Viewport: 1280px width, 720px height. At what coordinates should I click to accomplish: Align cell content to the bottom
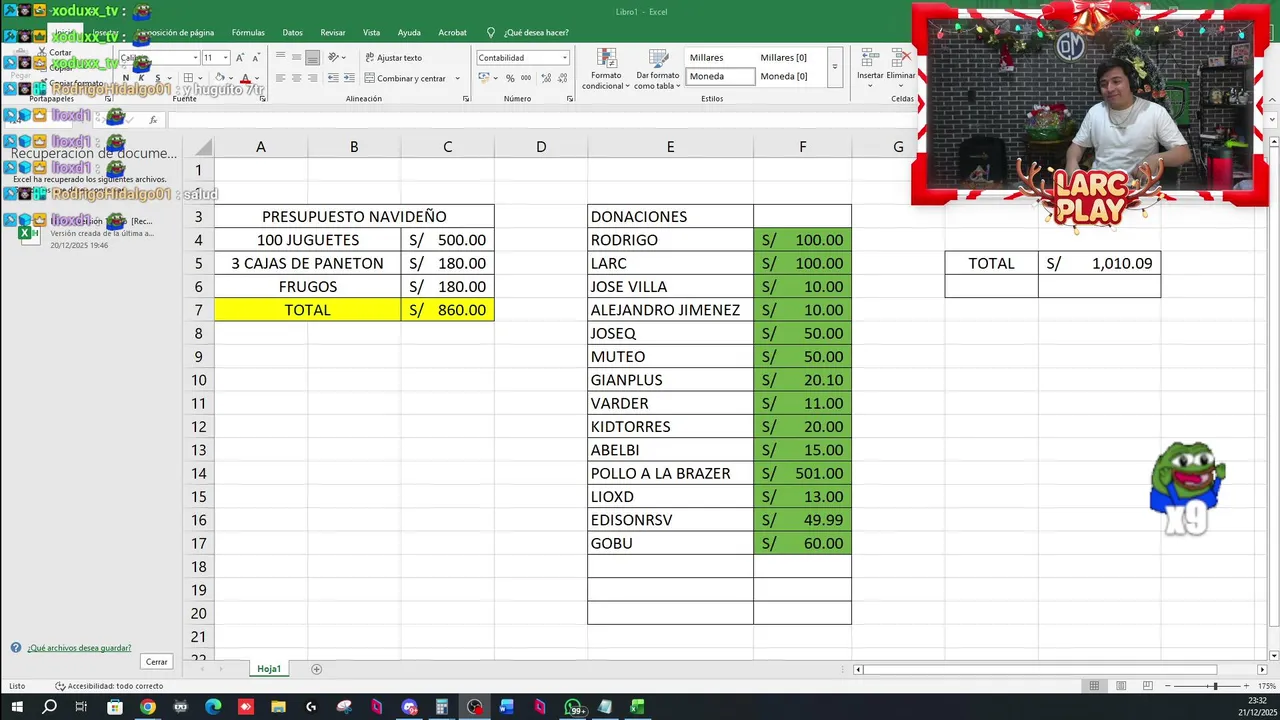[x=312, y=58]
